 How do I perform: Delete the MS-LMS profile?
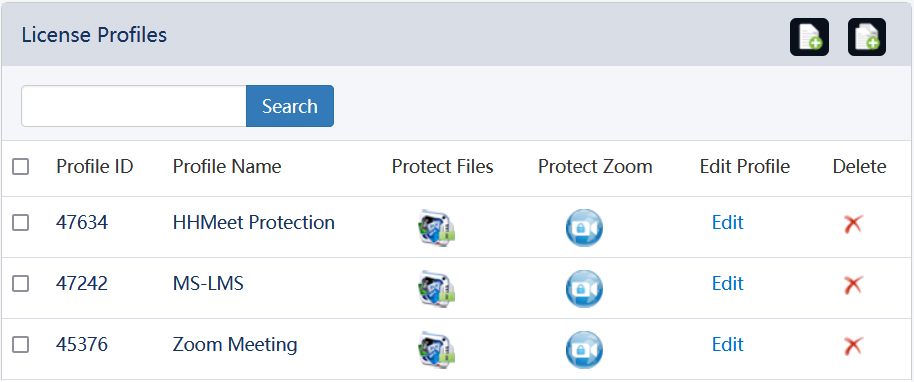[853, 285]
